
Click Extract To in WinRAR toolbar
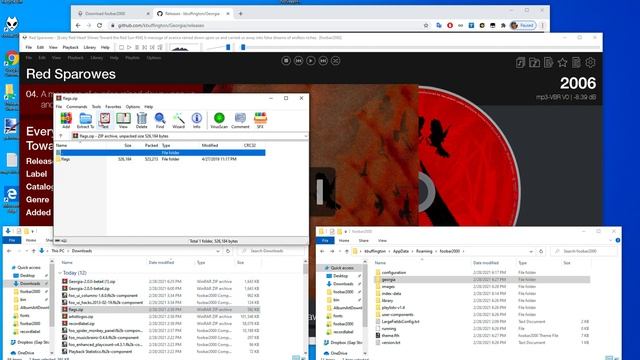[85, 120]
